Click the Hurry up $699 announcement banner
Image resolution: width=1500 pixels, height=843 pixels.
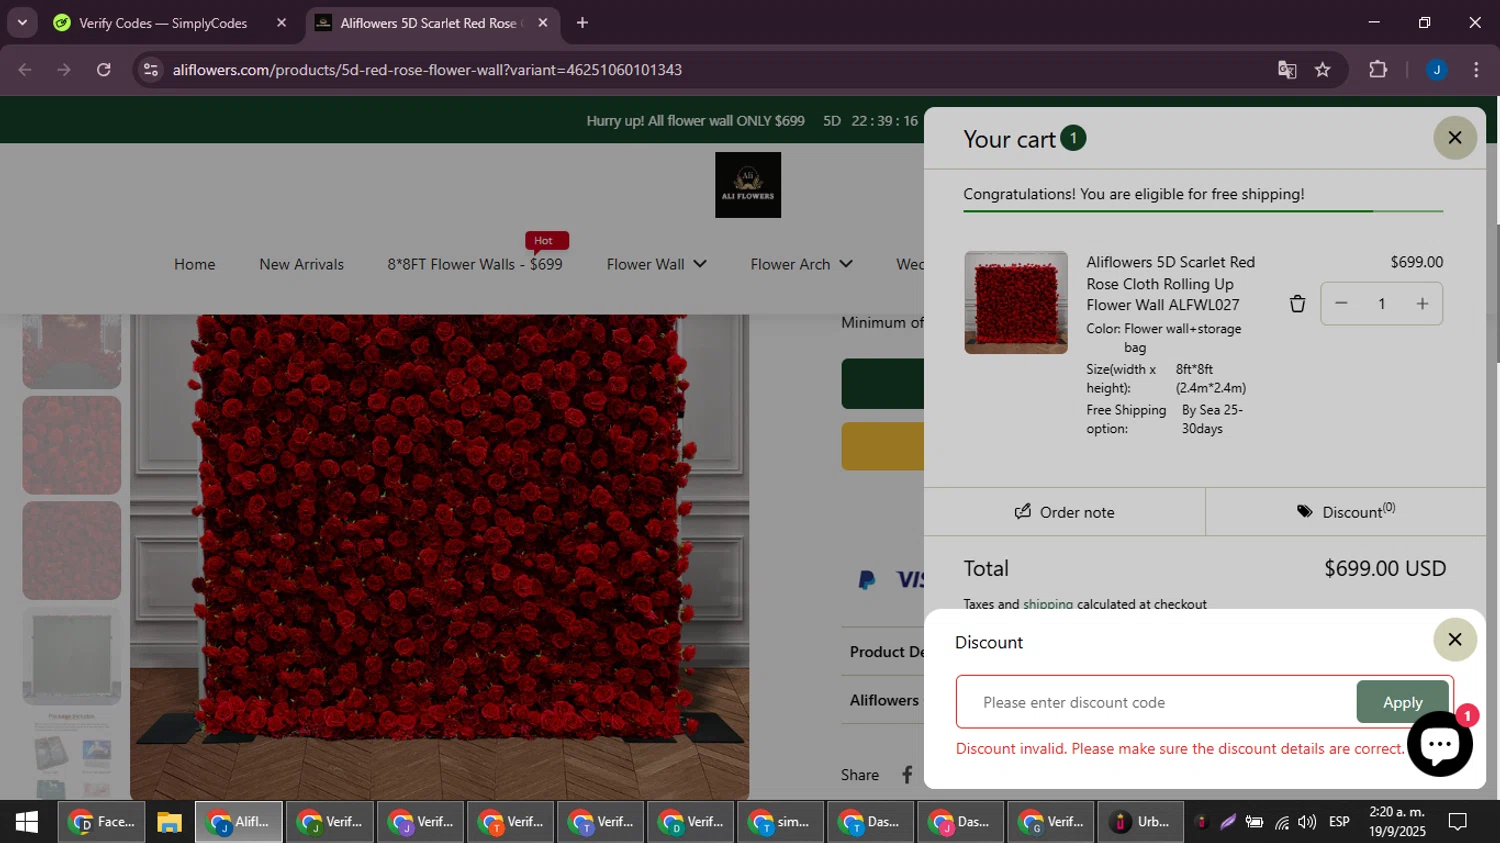click(x=695, y=121)
